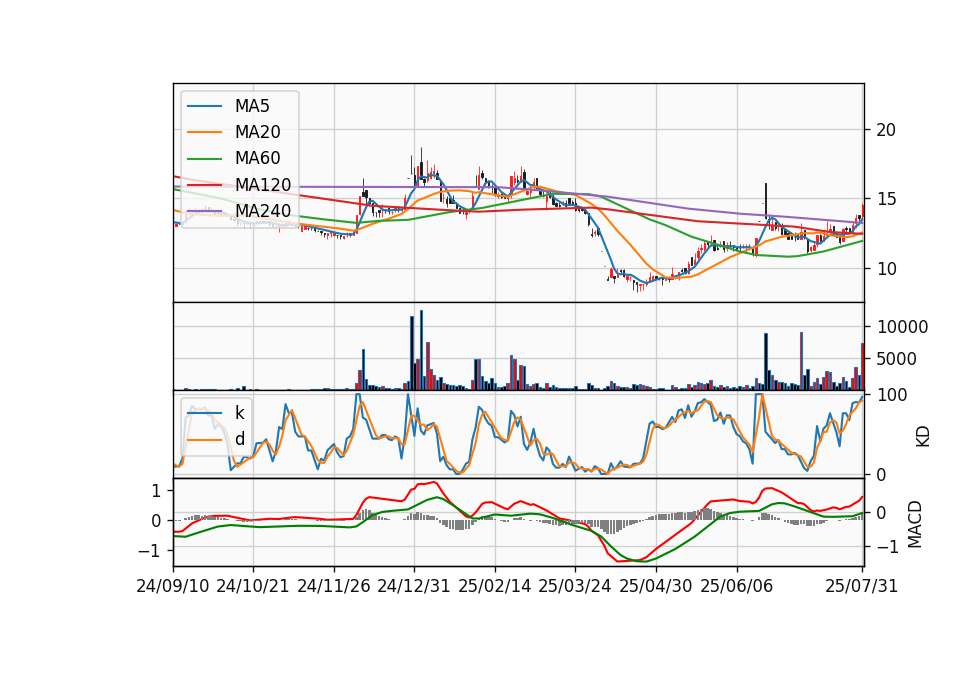The height and width of the screenshot is (690, 960).
Task: Click the 24/09/10 date tick label
Action: point(173,586)
